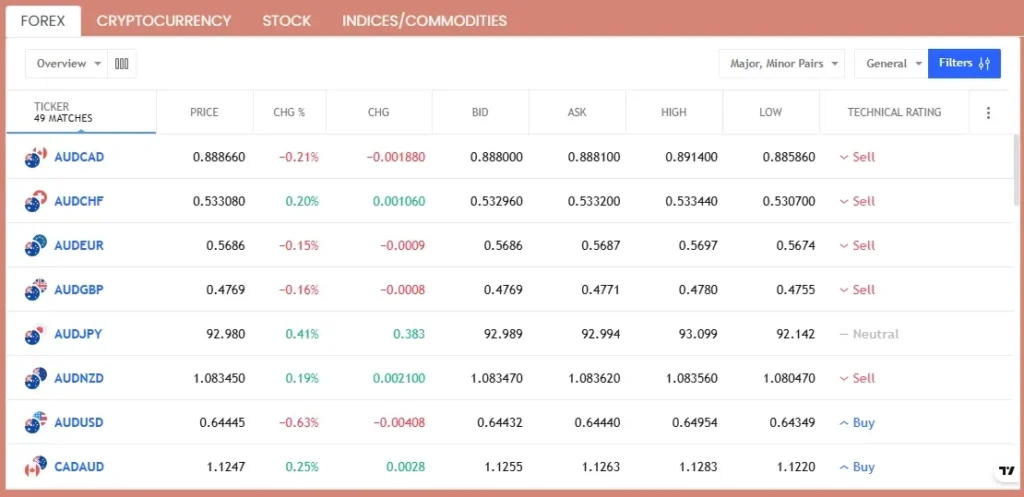Click the AUDGBP currency flag icon
This screenshot has width=1024, height=497.
(36, 290)
